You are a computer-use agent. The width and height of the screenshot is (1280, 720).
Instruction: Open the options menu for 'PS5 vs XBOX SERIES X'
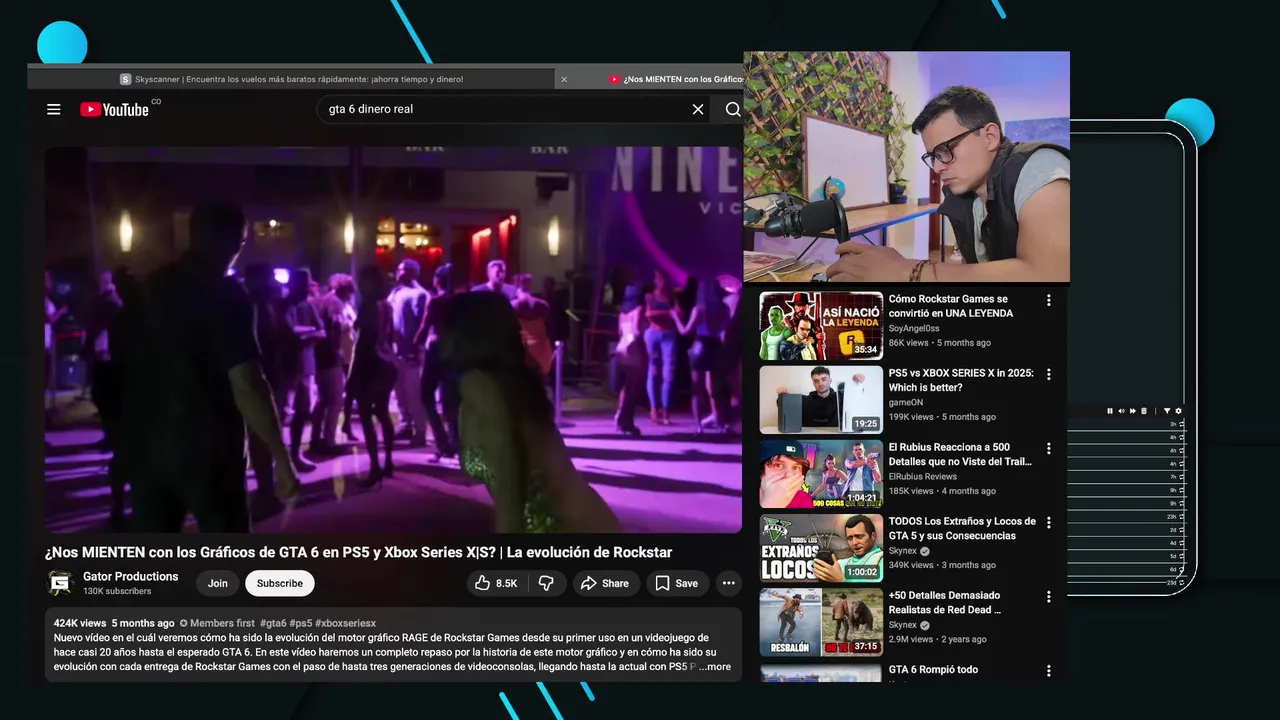(1048, 374)
